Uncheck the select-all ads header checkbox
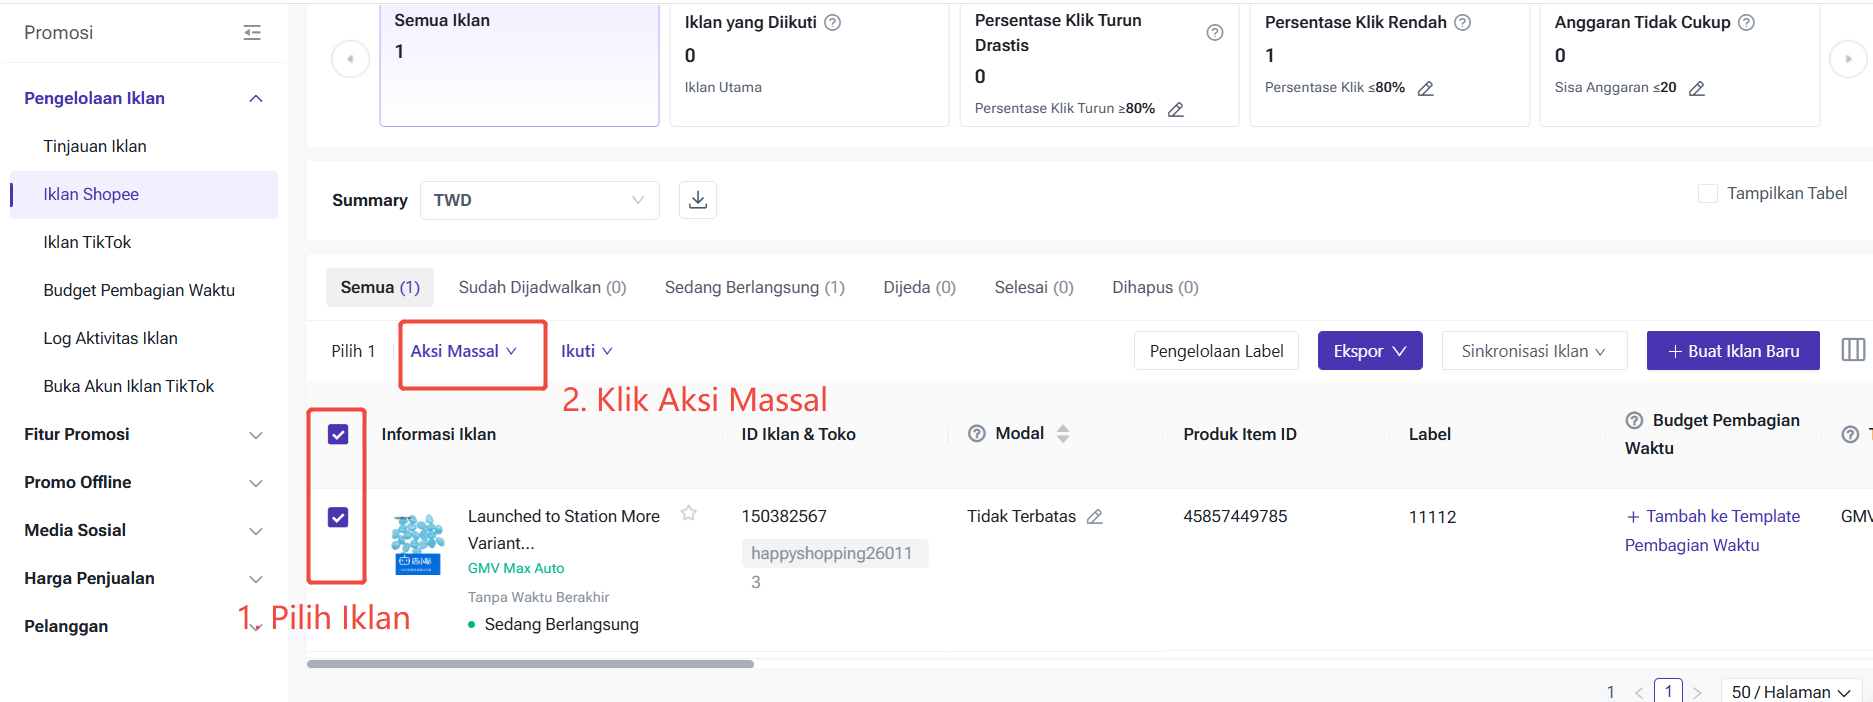1873x702 pixels. 338,434
